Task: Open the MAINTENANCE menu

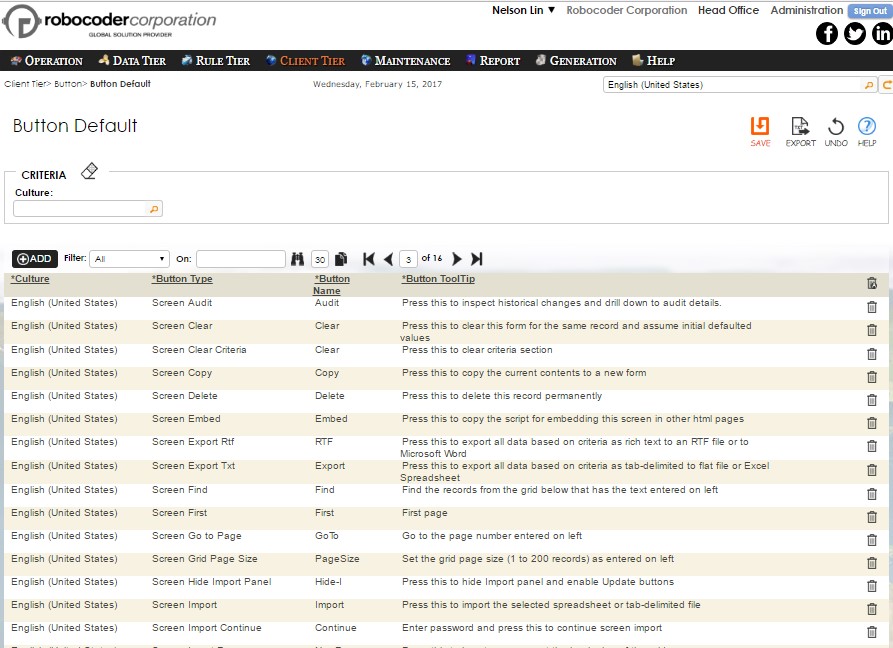Action: [x=405, y=60]
